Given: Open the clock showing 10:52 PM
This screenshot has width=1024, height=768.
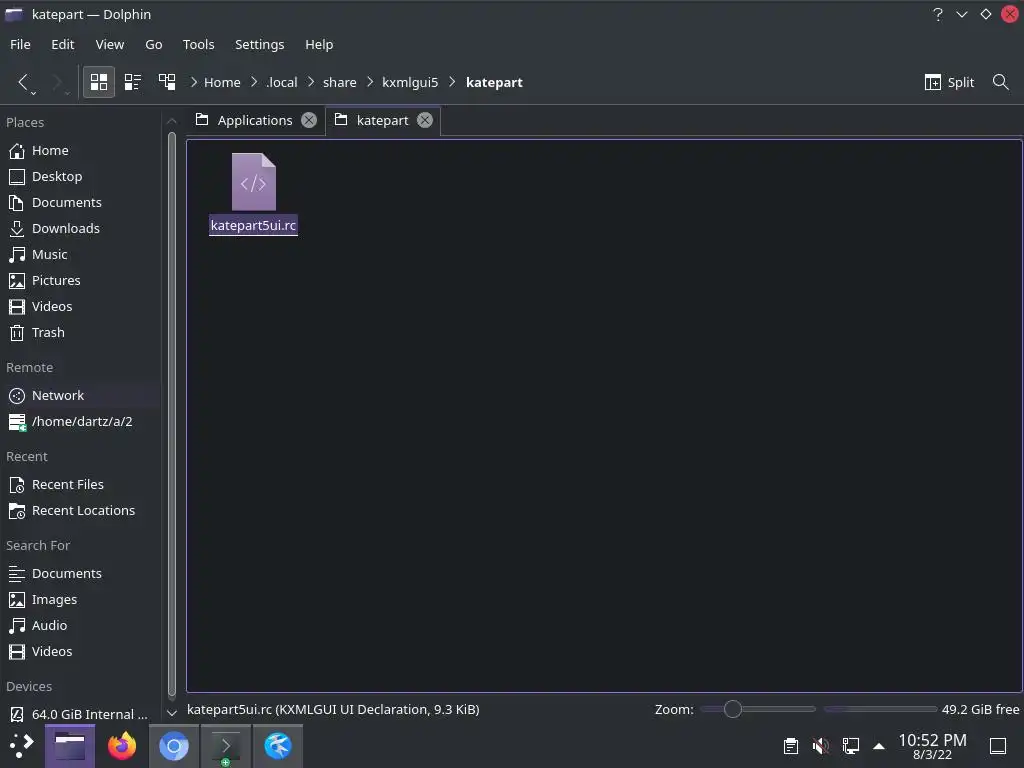Looking at the screenshot, I should click(933, 746).
